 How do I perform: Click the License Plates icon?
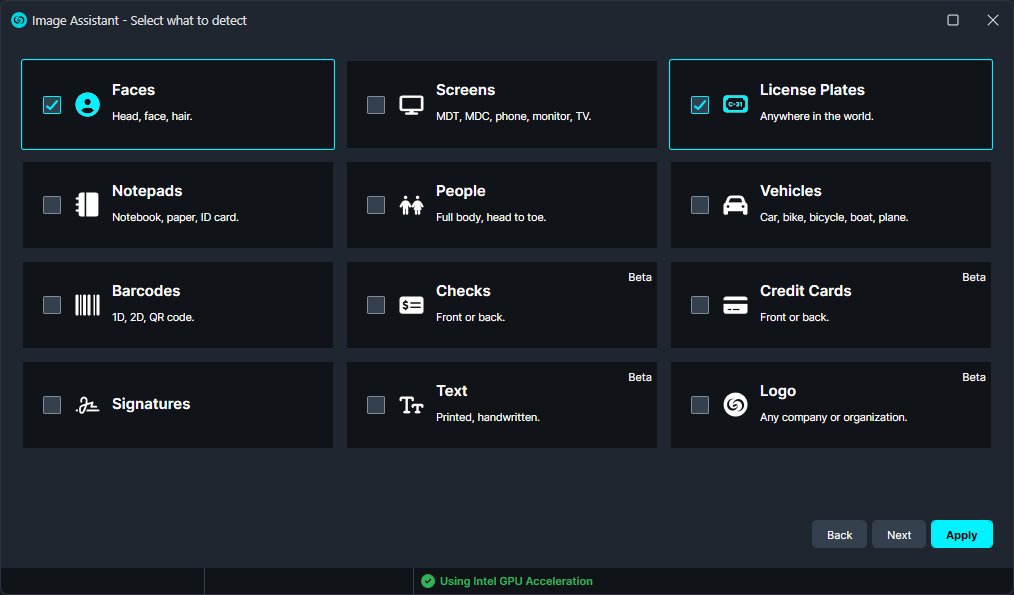tap(735, 105)
